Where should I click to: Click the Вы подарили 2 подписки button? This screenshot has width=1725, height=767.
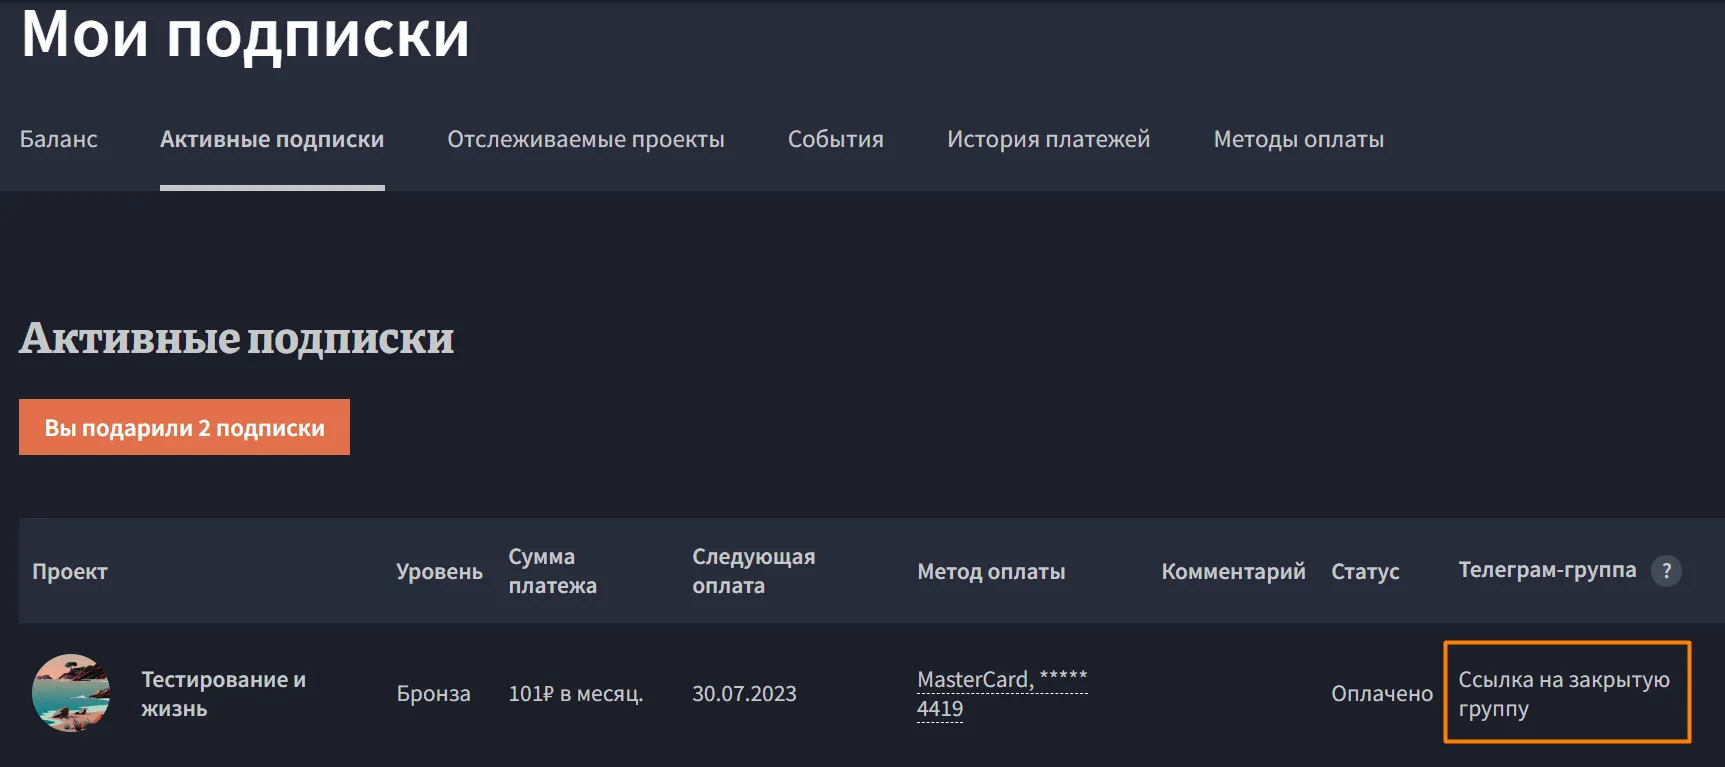(184, 427)
